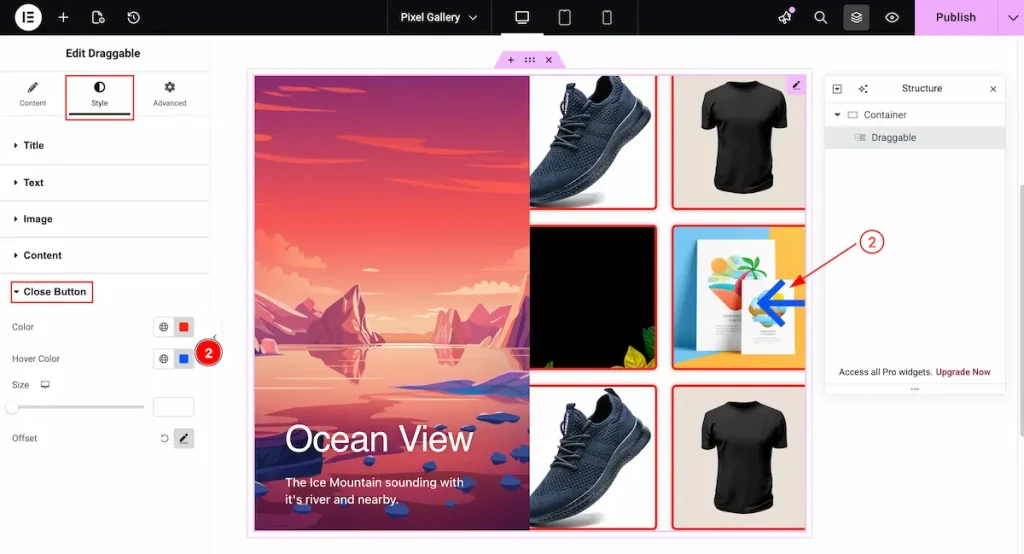Expand the Image style section
Screen dimensions: 1024x554
38,219
